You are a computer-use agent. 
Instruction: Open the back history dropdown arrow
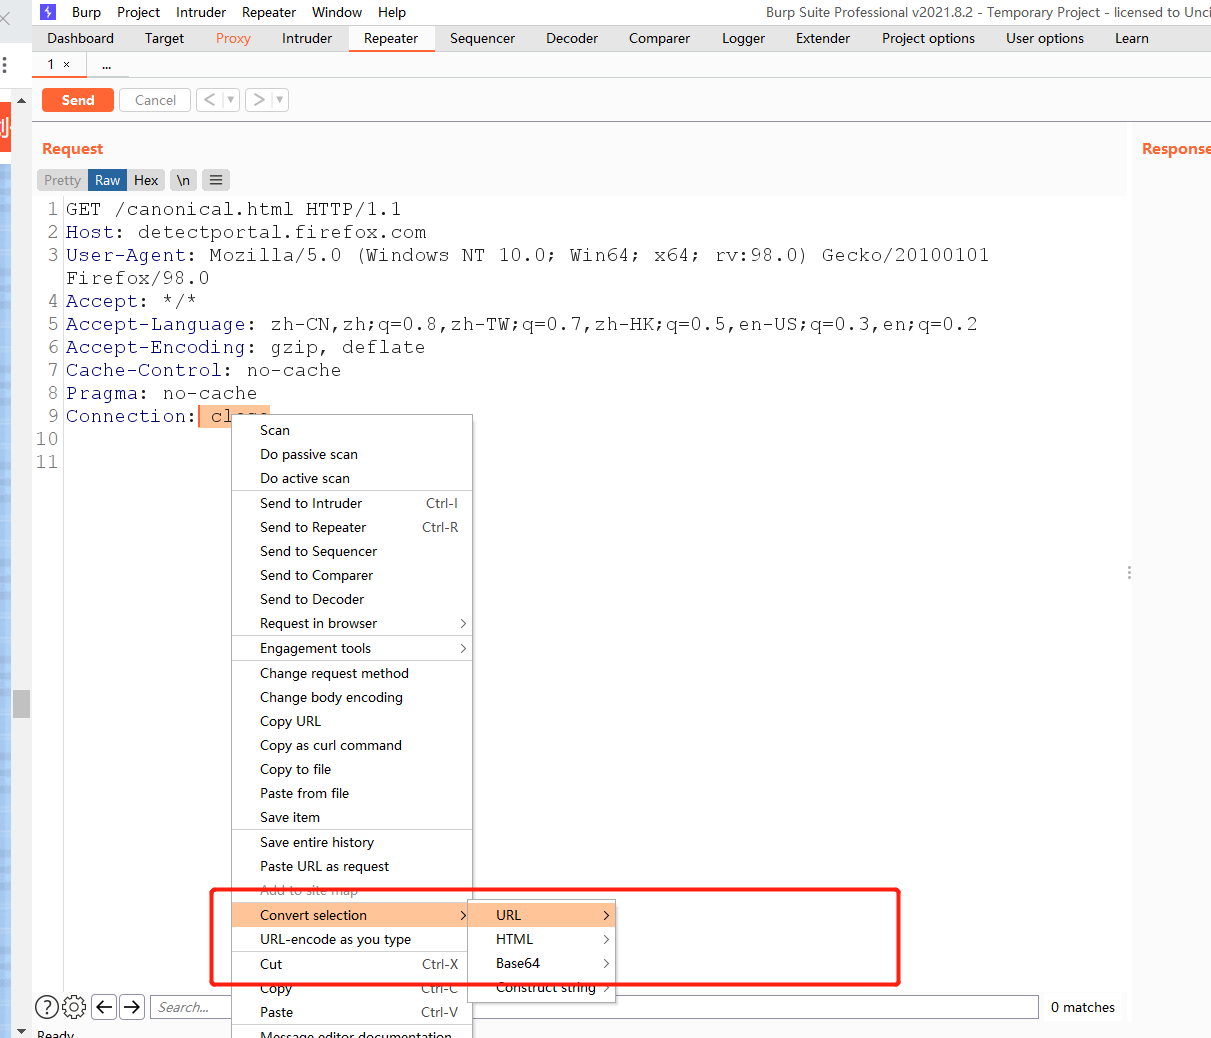(231, 100)
